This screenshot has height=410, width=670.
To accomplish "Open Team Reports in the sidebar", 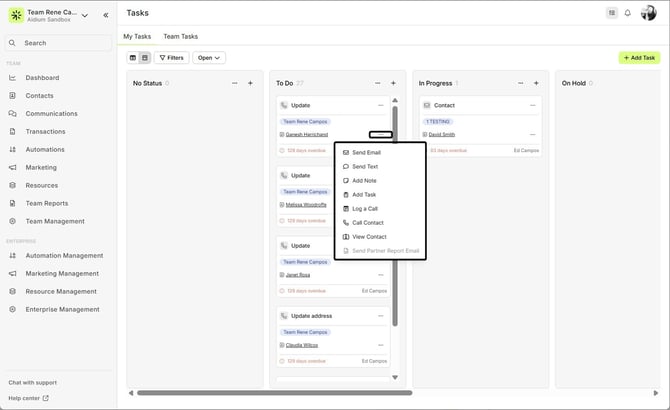I will click(x=47, y=203).
